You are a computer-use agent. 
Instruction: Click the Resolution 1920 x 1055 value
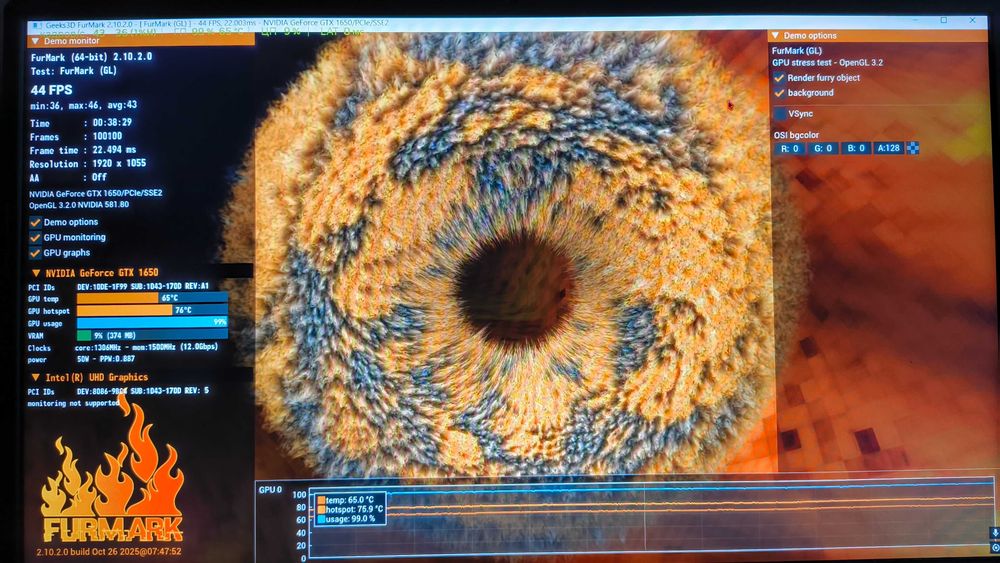pyautogui.click(x=119, y=163)
